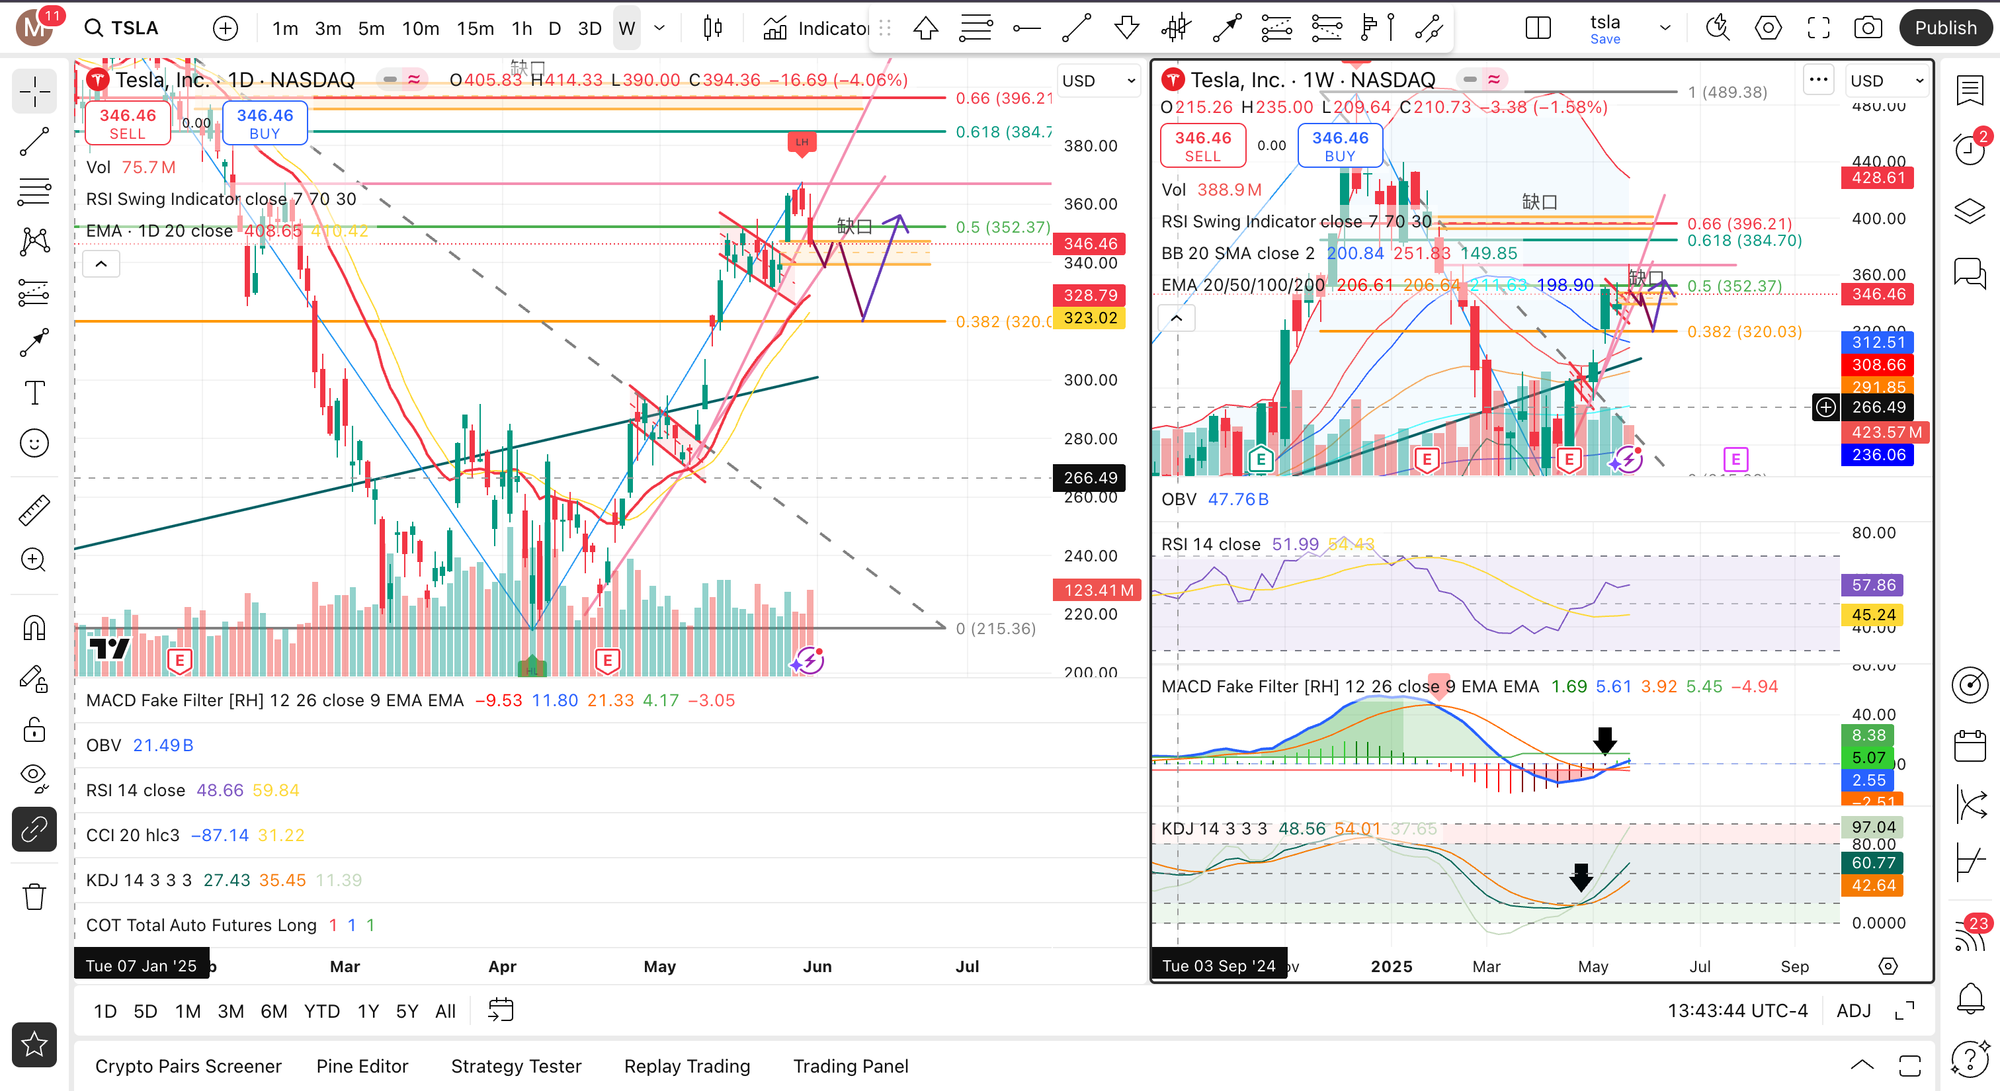Viewport: 2000px width, 1091px height.
Task: Select the measure ruler tool
Action: pyautogui.click(x=34, y=510)
